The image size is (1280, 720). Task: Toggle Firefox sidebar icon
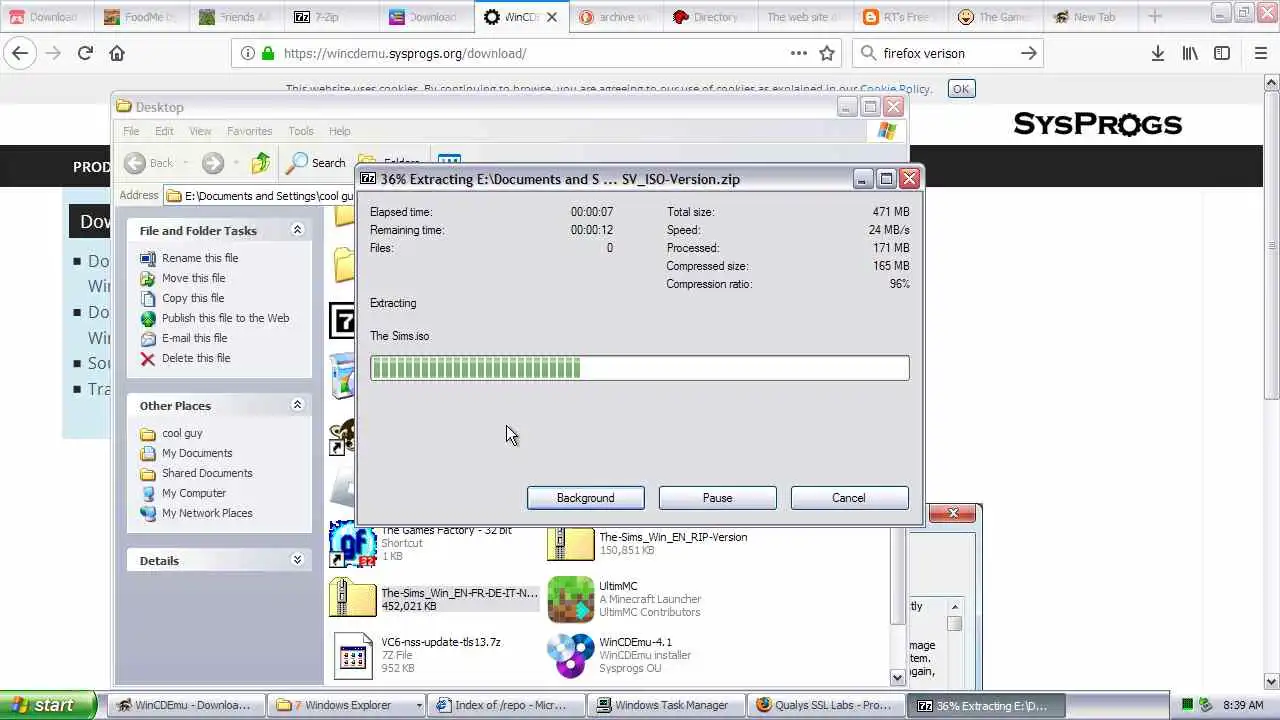(x=1221, y=53)
